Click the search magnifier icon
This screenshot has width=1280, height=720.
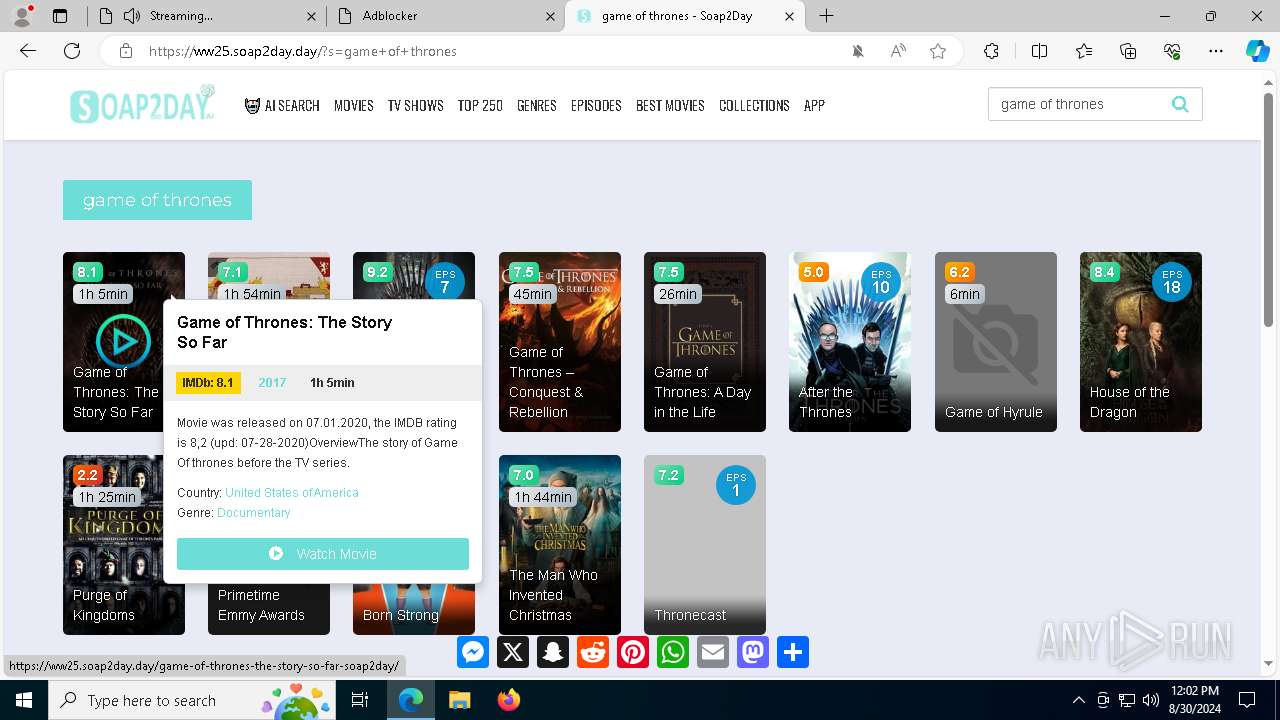(1180, 104)
